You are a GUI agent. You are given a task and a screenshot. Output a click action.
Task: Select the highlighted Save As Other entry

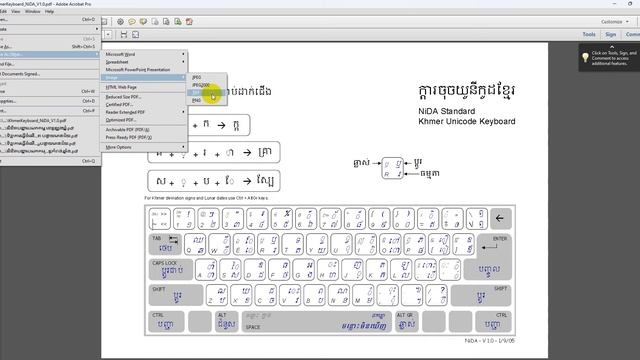[x=49, y=54]
